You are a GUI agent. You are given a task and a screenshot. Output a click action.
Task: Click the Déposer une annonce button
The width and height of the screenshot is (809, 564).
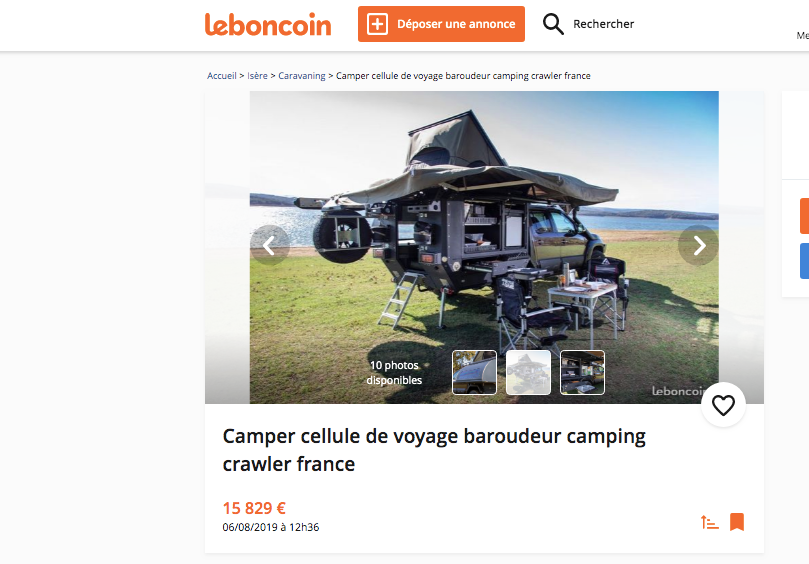point(441,24)
